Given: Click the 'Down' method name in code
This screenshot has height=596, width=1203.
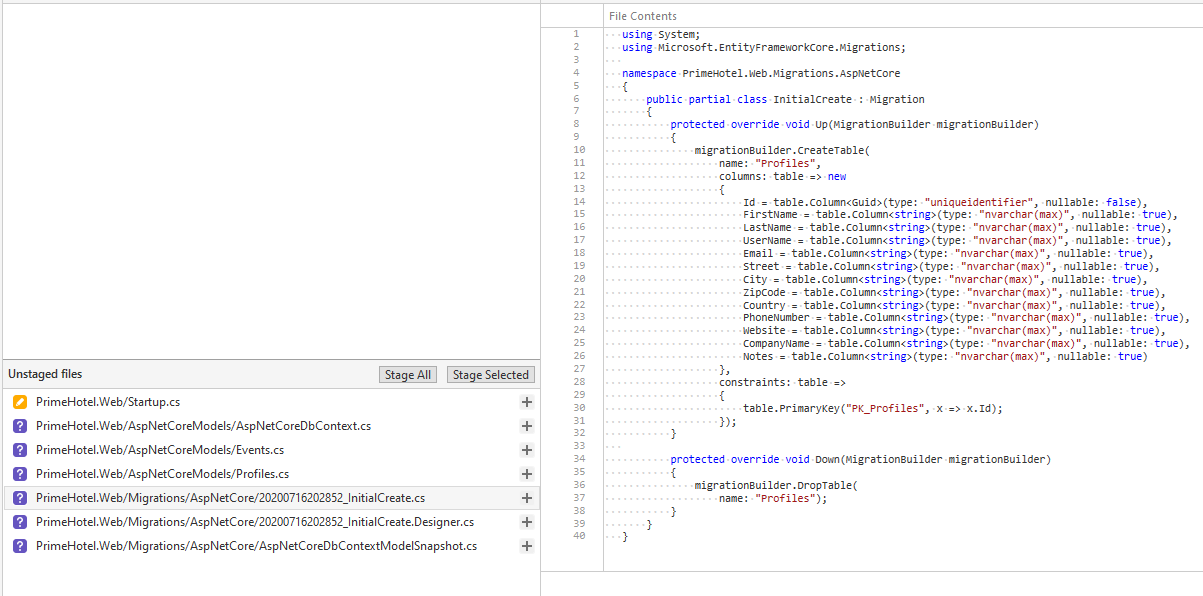Looking at the screenshot, I should [827, 459].
